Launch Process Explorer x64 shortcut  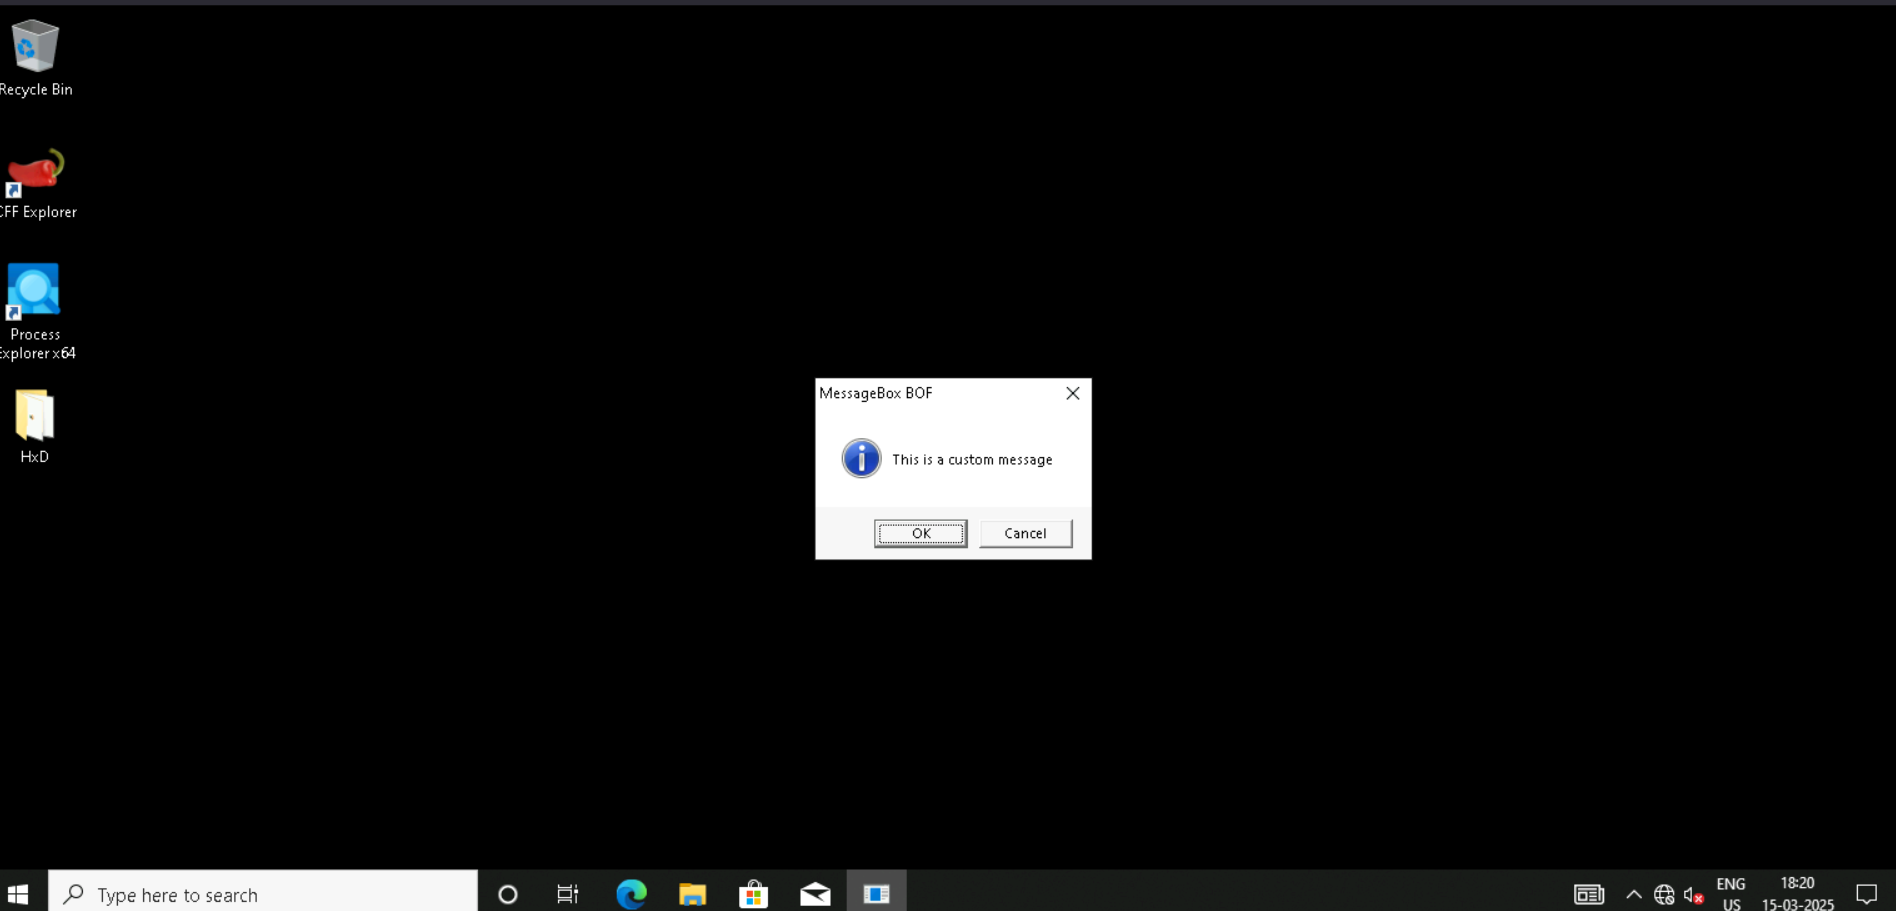click(36, 312)
